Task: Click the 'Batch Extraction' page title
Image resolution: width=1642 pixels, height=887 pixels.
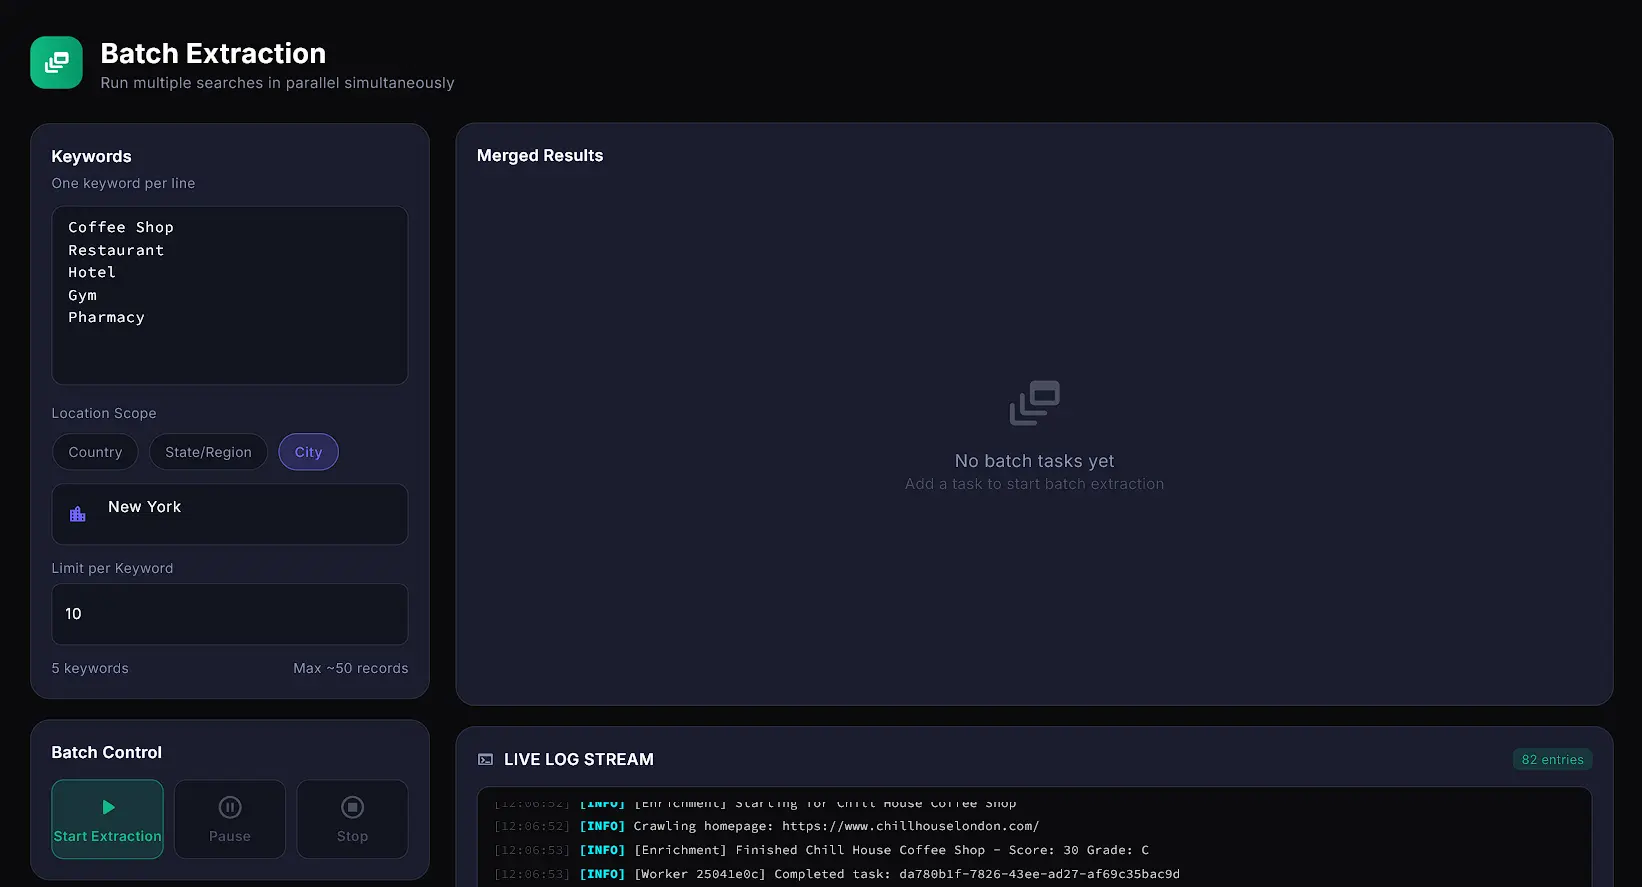Action: click(213, 54)
